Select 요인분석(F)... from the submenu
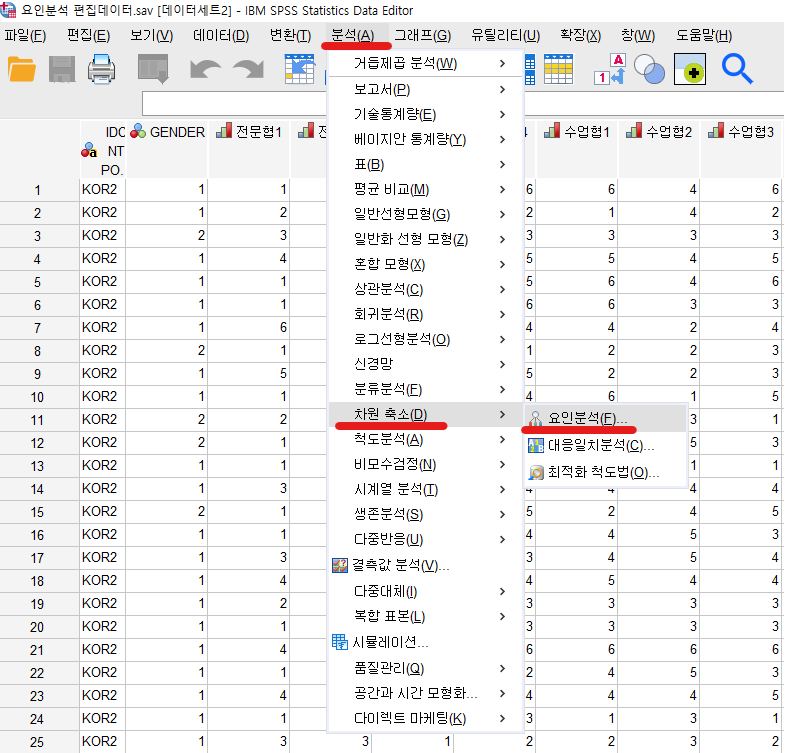 pyautogui.click(x=606, y=418)
